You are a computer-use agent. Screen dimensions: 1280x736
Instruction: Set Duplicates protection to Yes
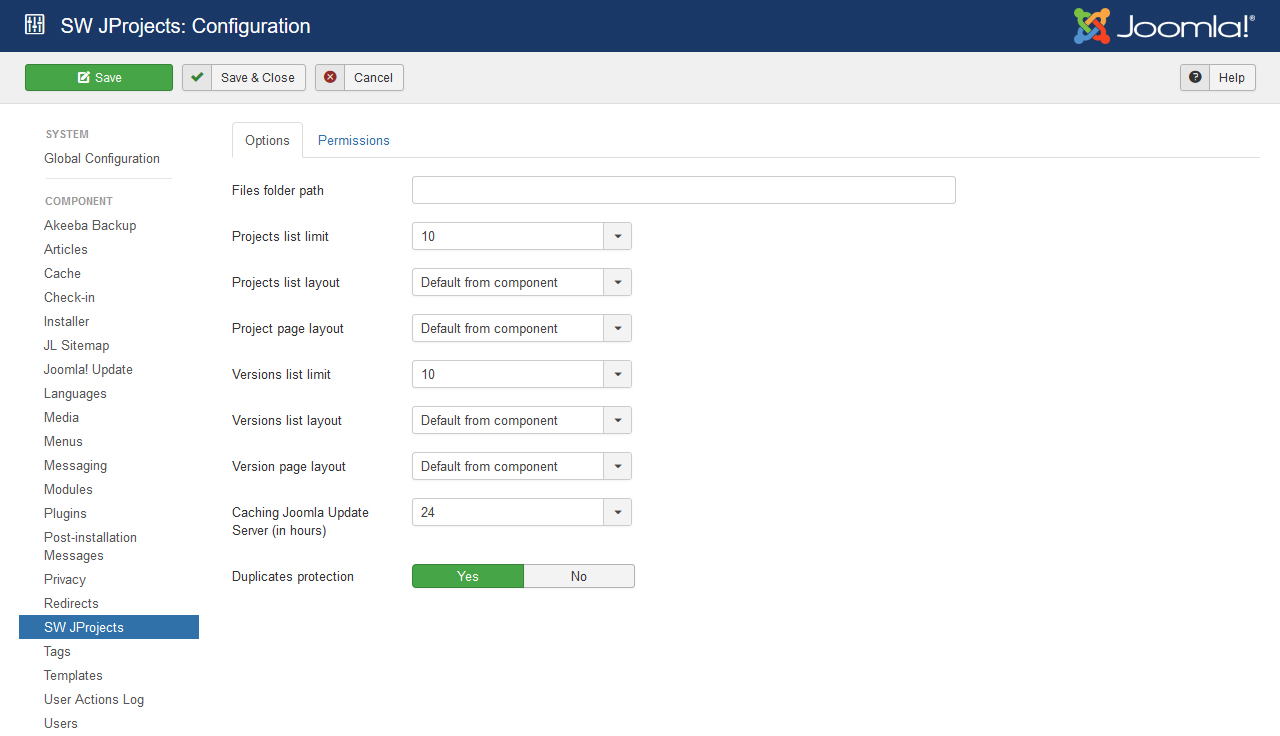point(468,576)
